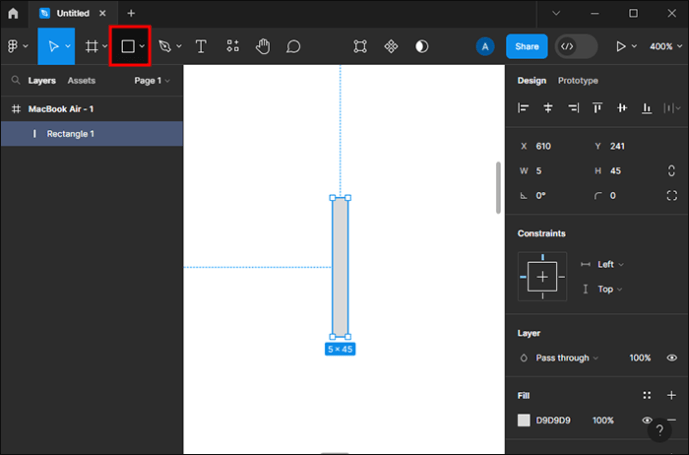Open the Left horizontal constraint dropdown
This screenshot has width=689, height=455.
pos(610,264)
